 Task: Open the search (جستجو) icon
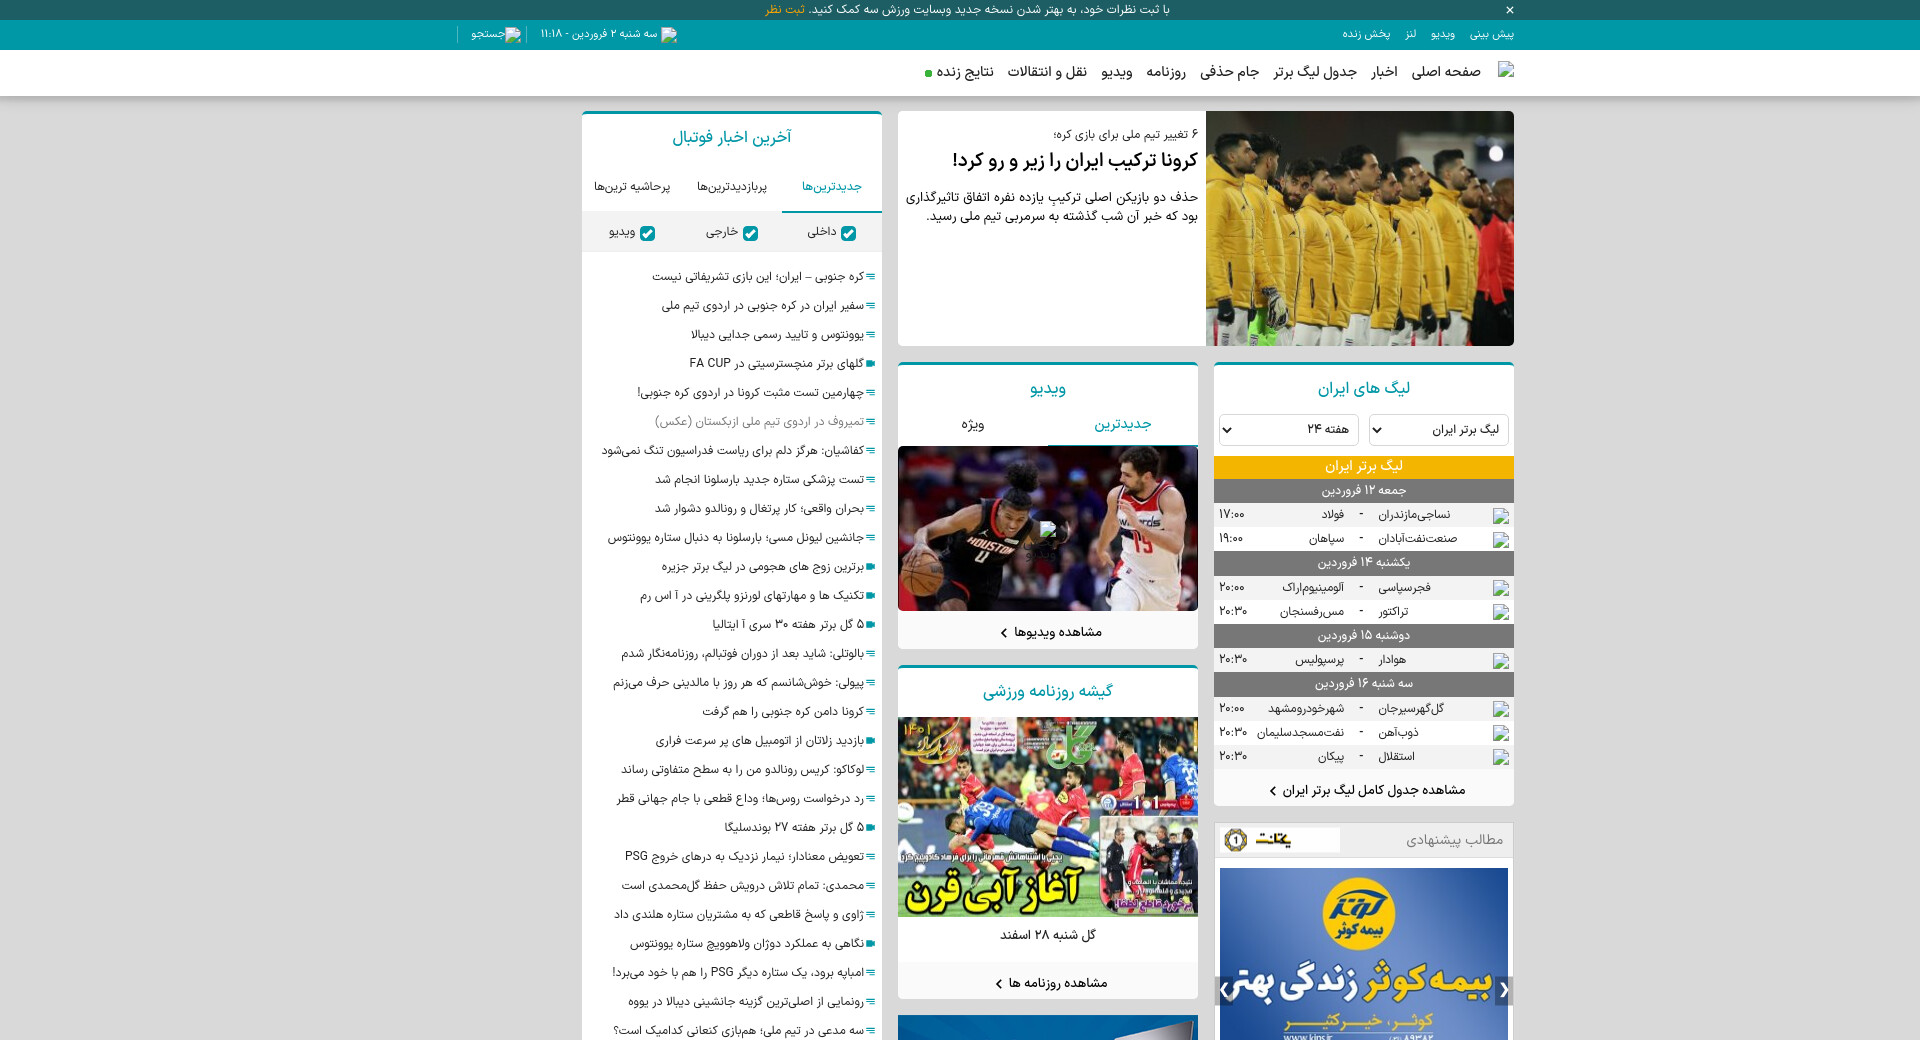click(513, 34)
